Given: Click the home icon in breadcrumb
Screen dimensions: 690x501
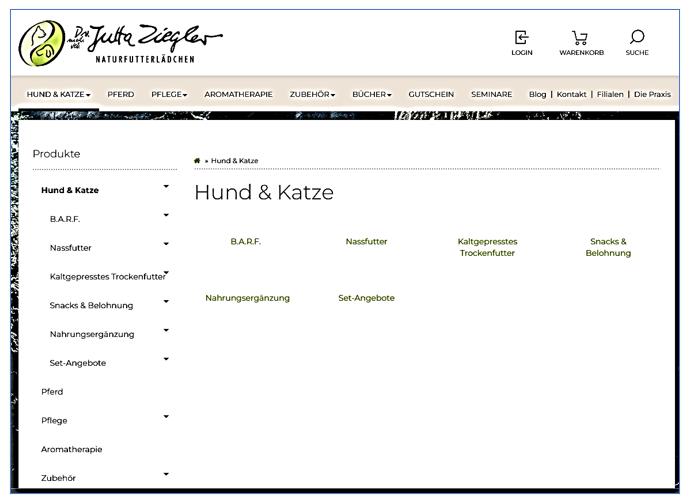Looking at the screenshot, I should coord(197,160).
